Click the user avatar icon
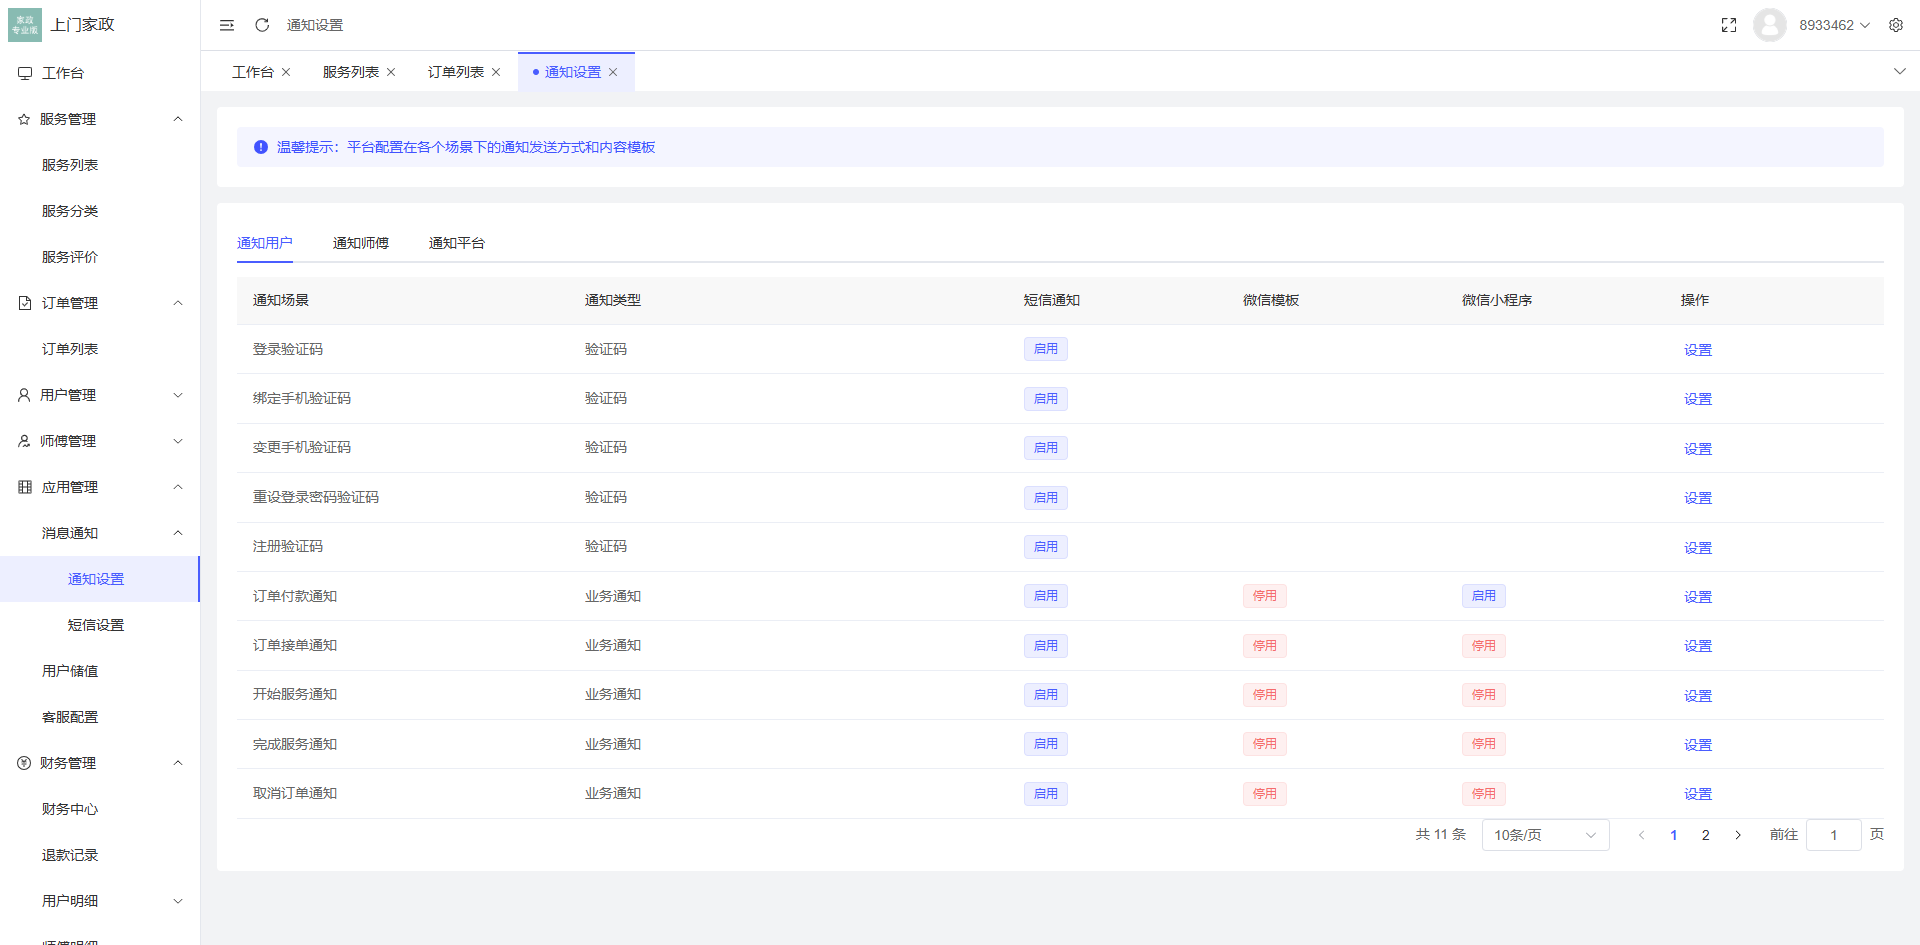 pyautogui.click(x=1769, y=24)
